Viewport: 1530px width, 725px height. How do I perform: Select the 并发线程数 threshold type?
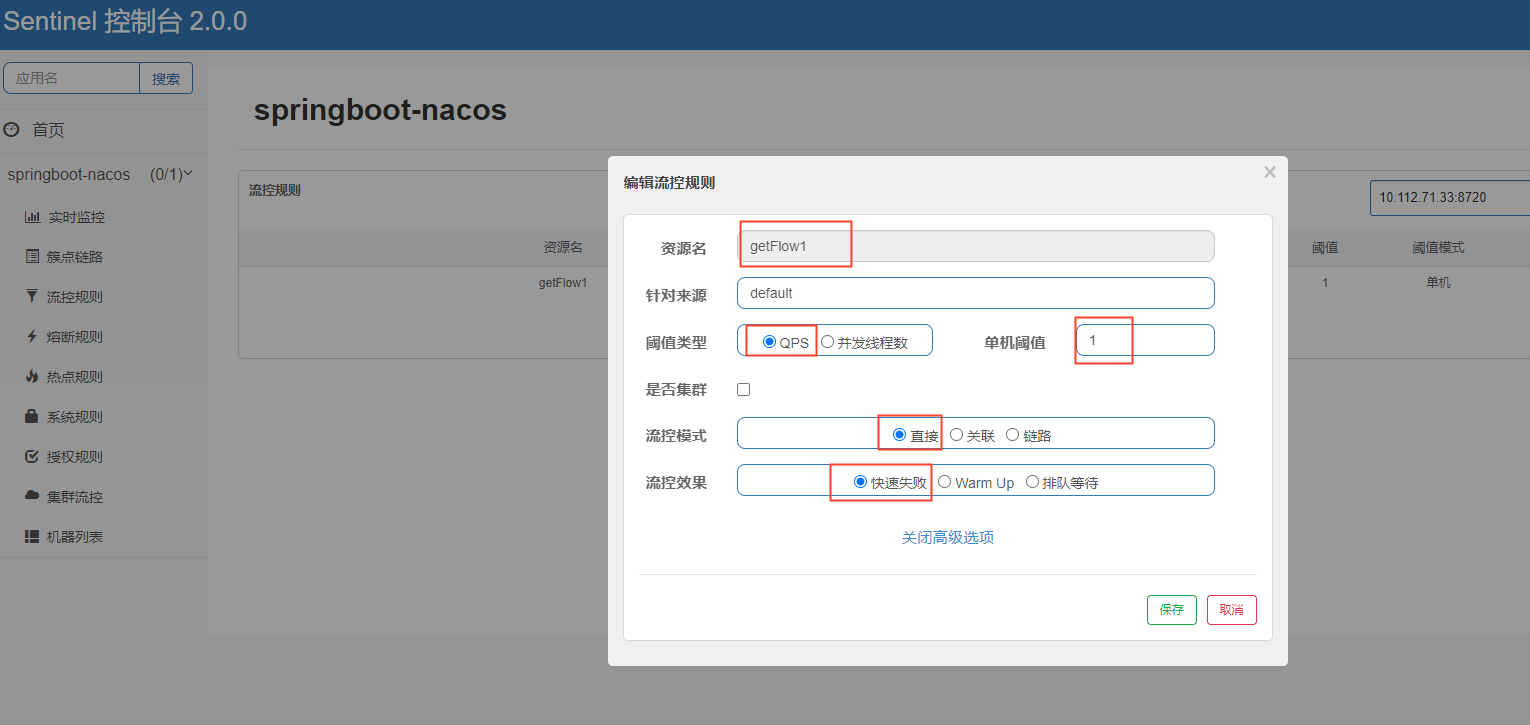coord(827,341)
